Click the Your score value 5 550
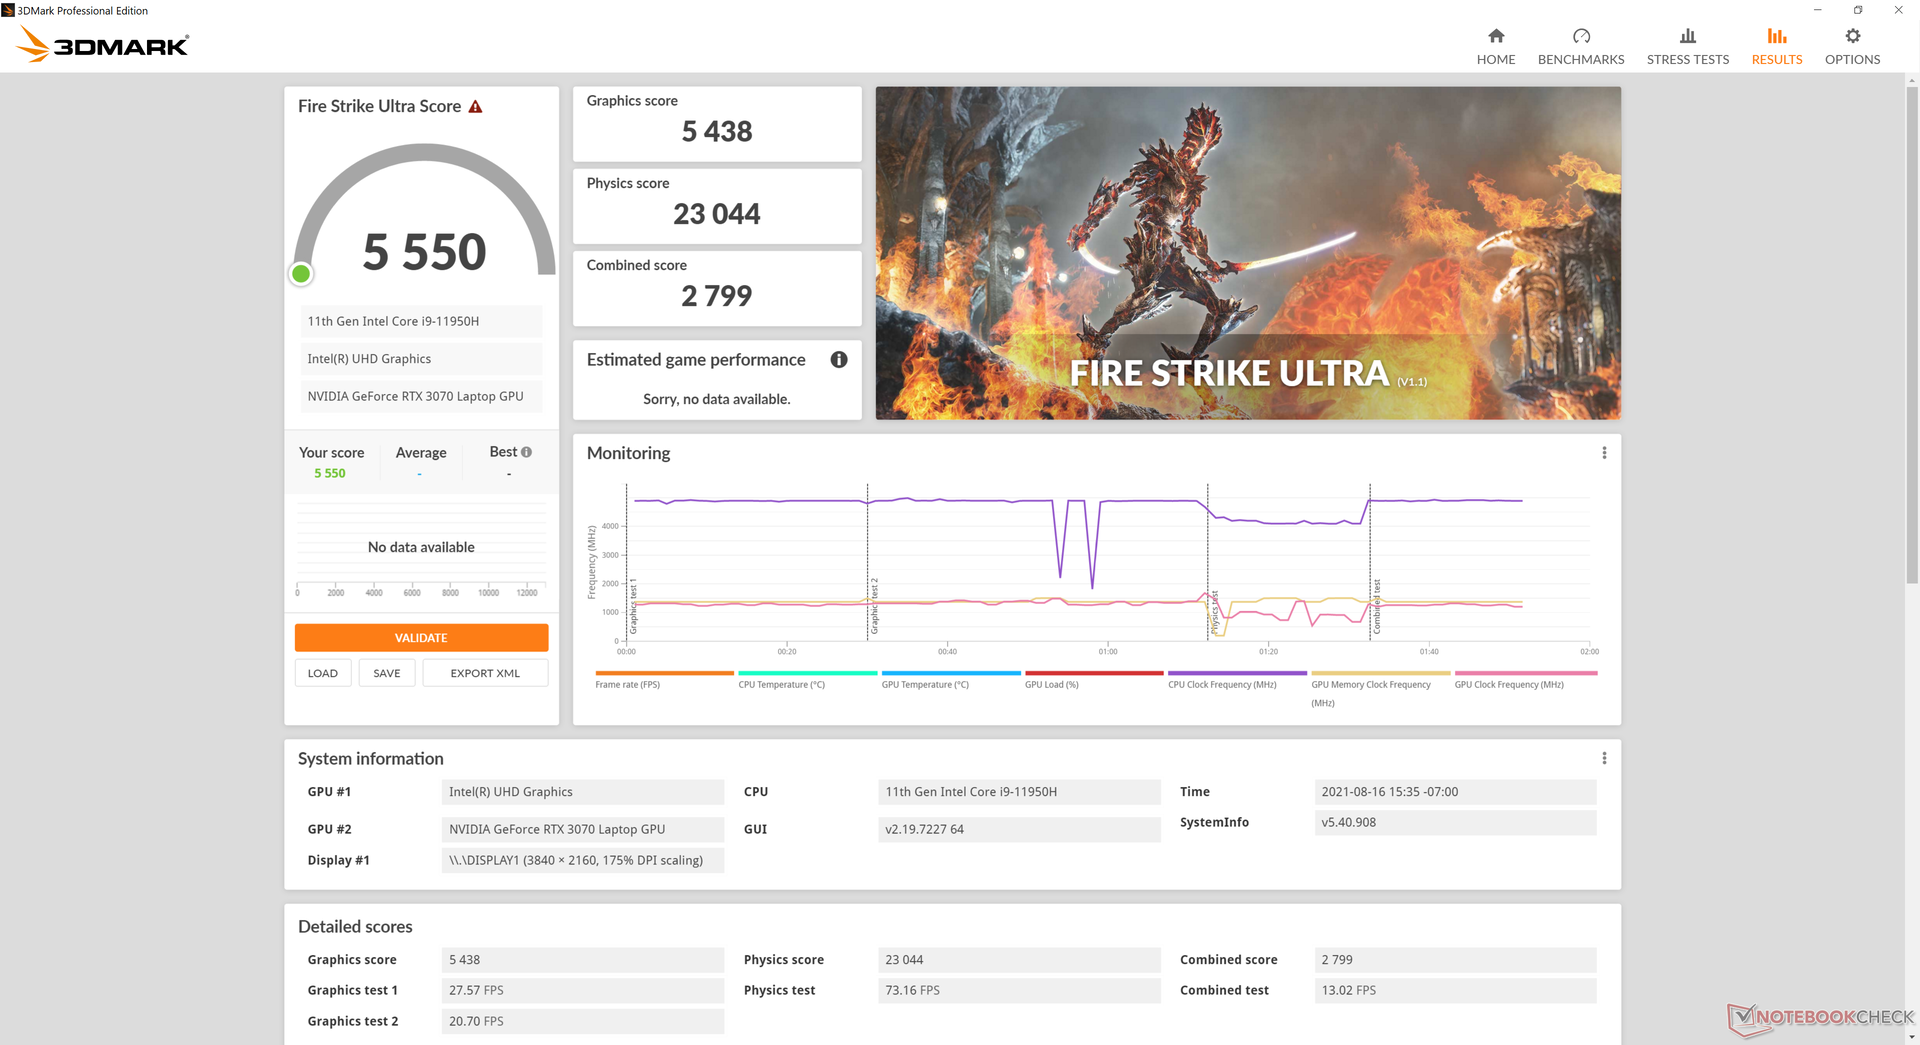Image resolution: width=1920 pixels, height=1045 pixels. [x=330, y=473]
